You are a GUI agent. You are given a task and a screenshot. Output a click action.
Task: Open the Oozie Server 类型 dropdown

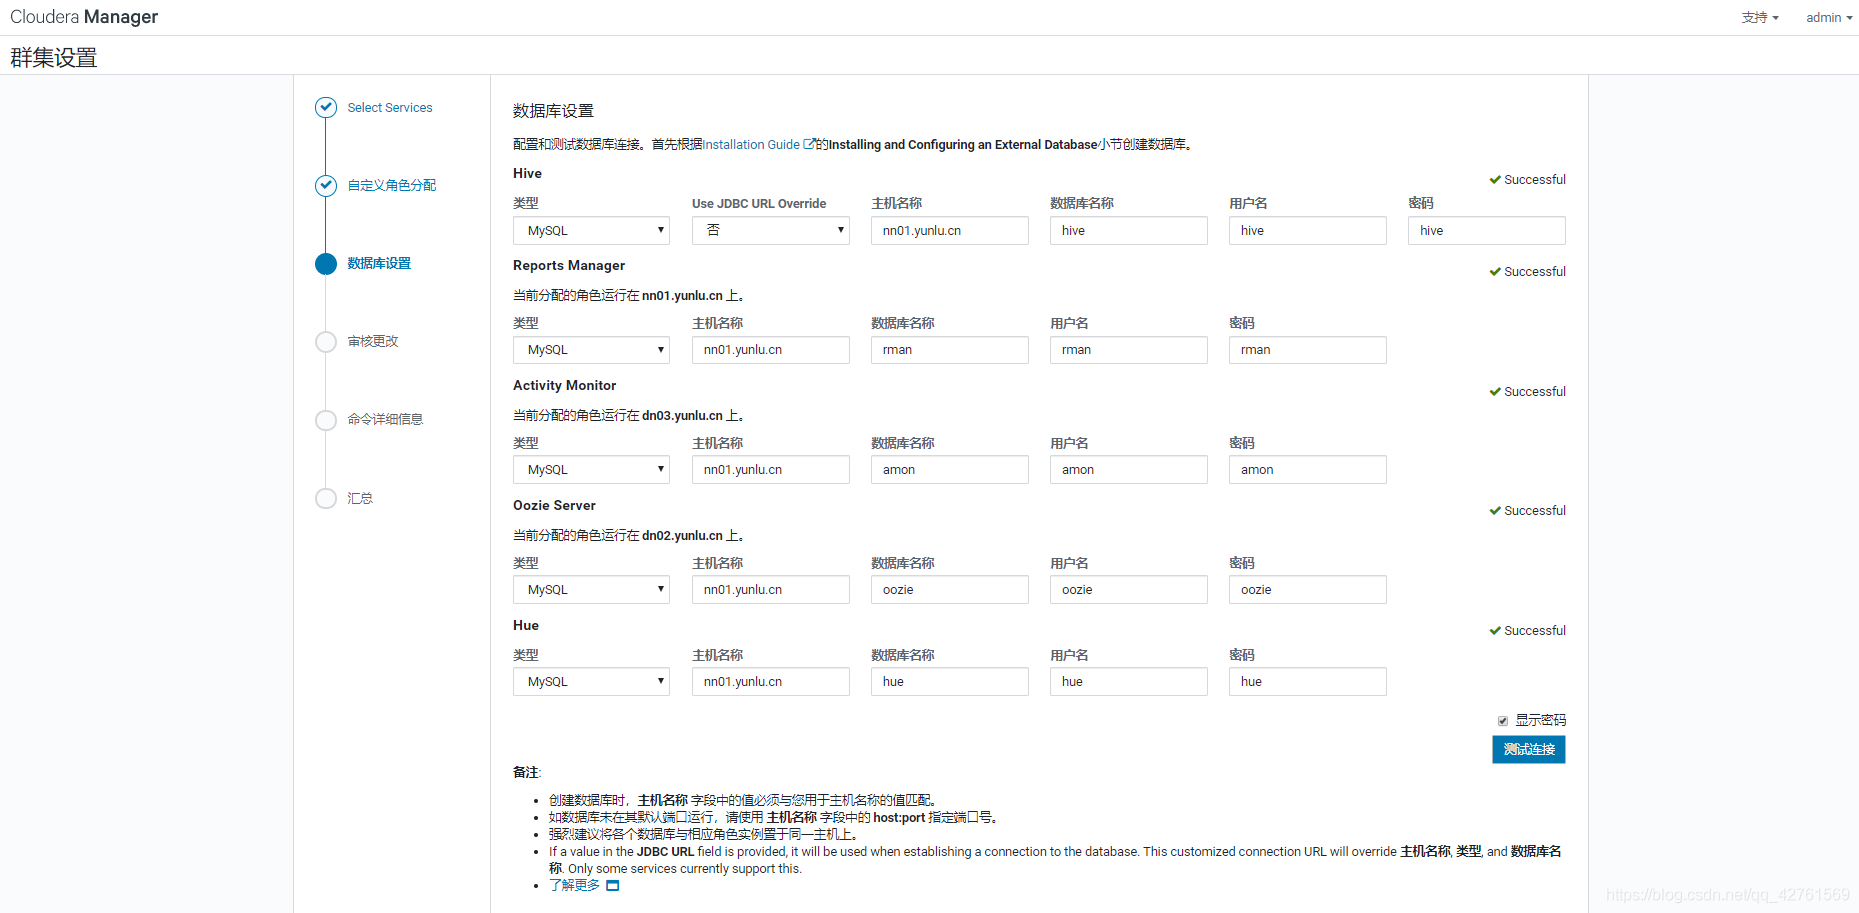coord(591,590)
